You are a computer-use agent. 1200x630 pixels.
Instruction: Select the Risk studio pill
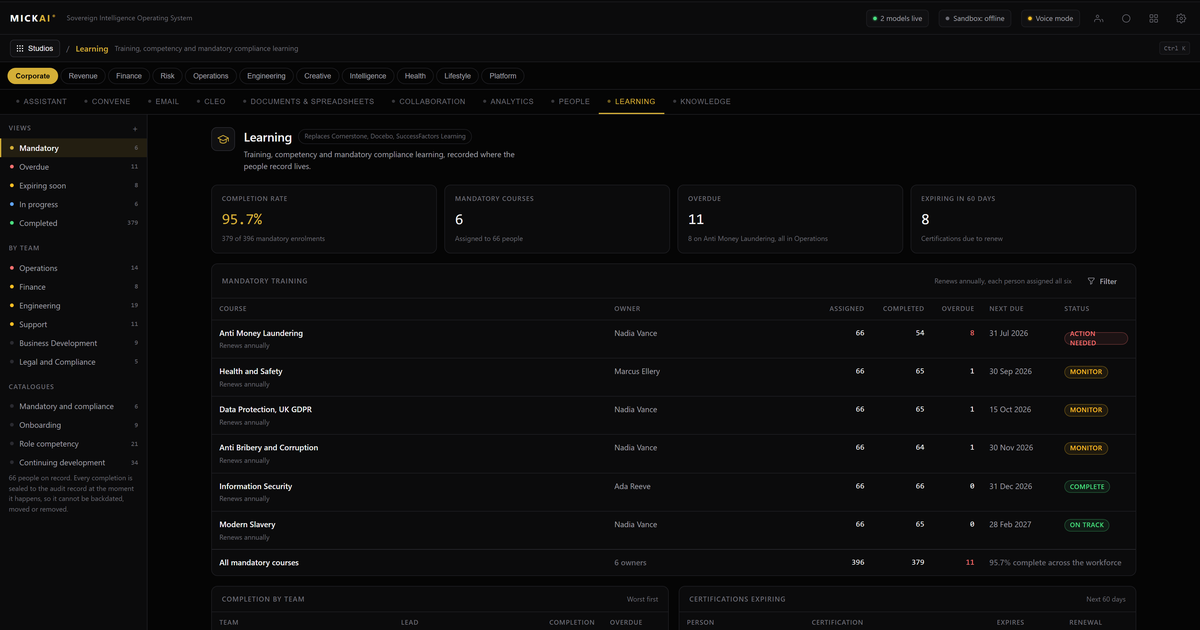(x=167, y=76)
